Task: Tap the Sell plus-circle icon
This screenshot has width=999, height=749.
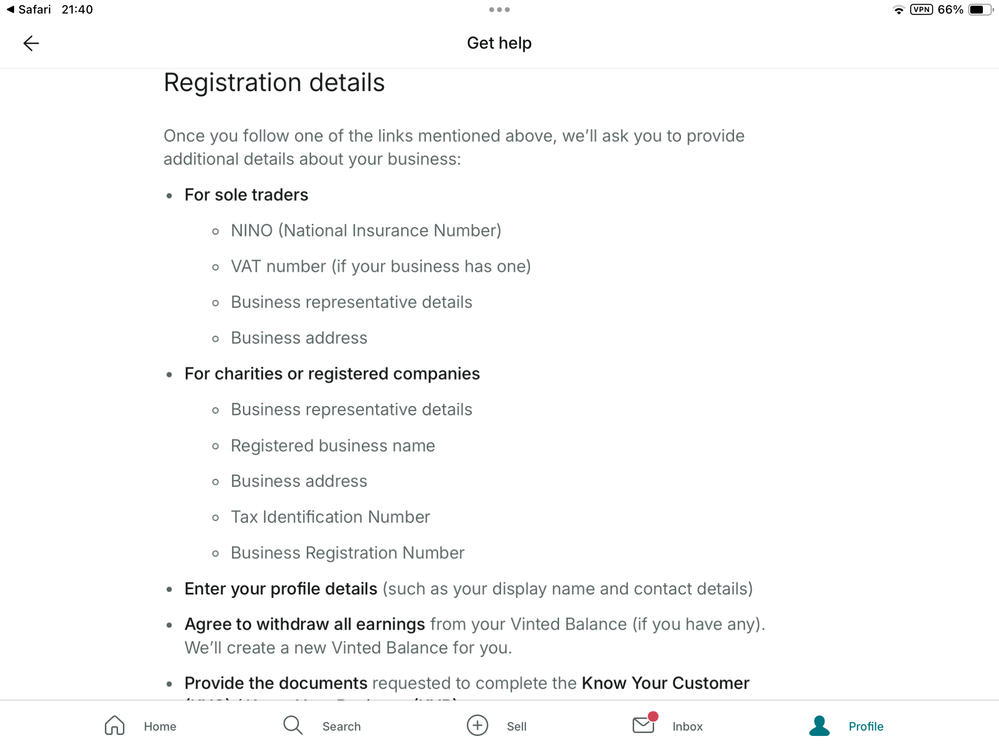Action: (x=477, y=725)
